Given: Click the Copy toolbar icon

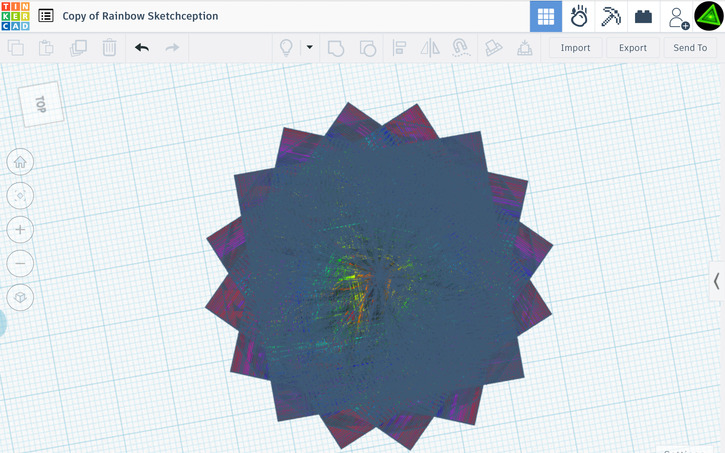Looking at the screenshot, I should [16, 48].
